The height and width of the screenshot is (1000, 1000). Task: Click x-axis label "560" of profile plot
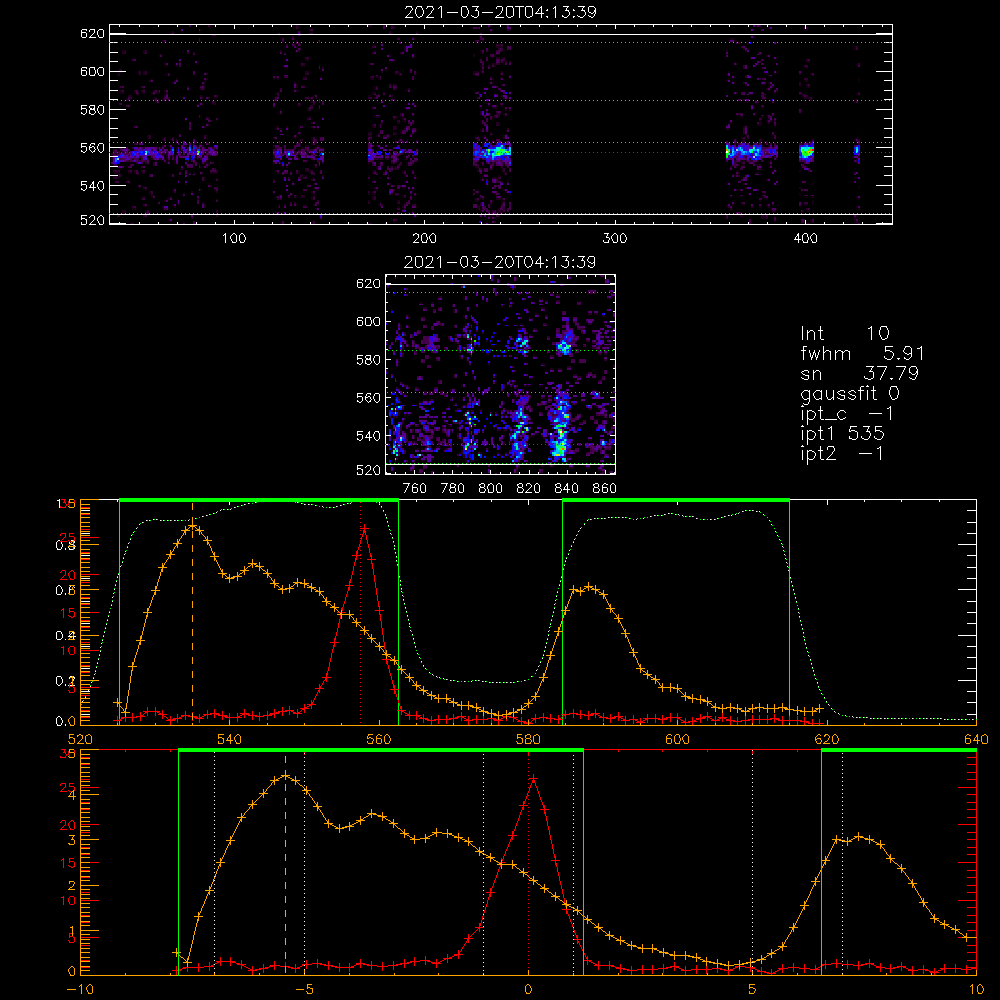pyautogui.click(x=379, y=739)
